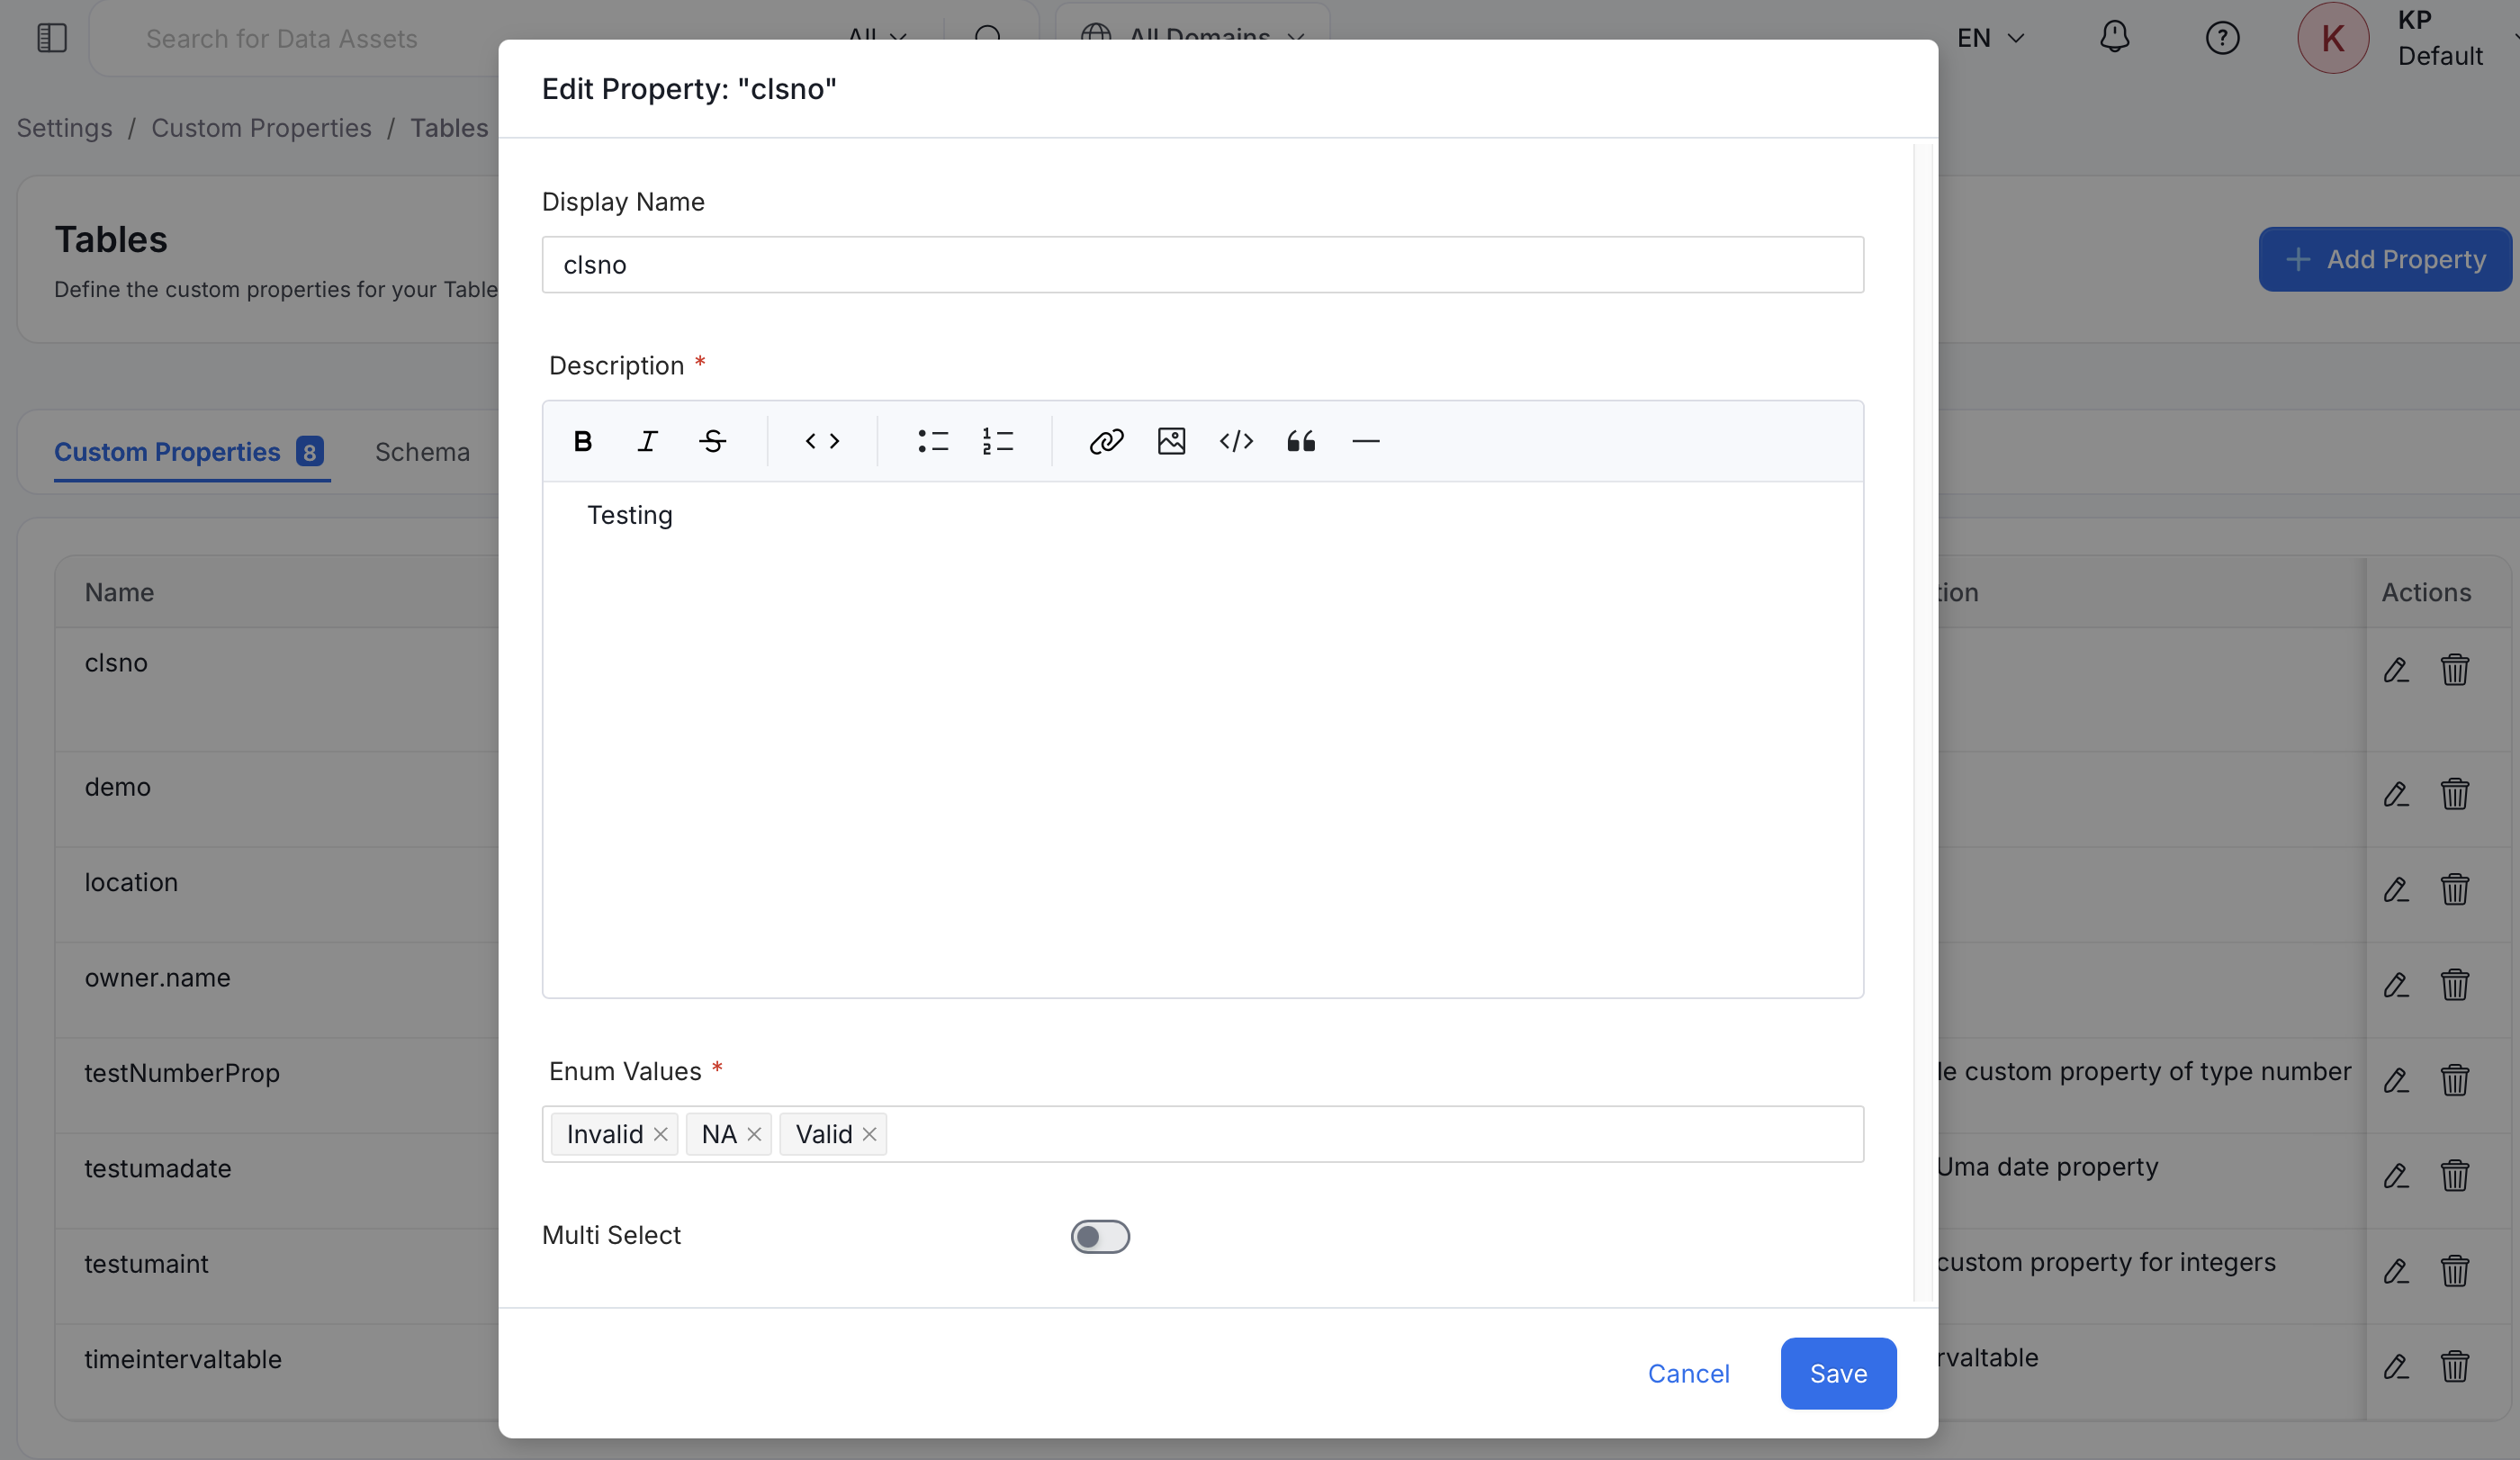
Task: Apply strikethrough formatting in the editor
Action: pyautogui.click(x=713, y=441)
